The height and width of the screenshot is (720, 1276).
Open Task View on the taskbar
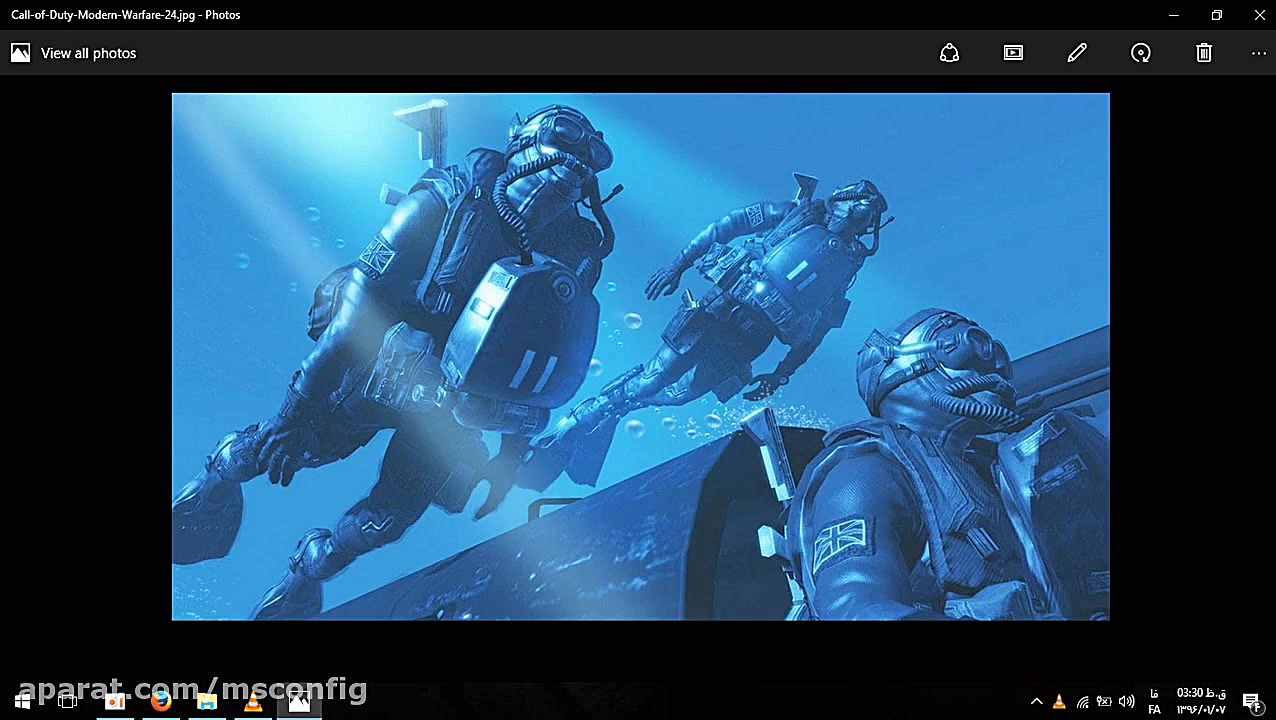[67, 701]
